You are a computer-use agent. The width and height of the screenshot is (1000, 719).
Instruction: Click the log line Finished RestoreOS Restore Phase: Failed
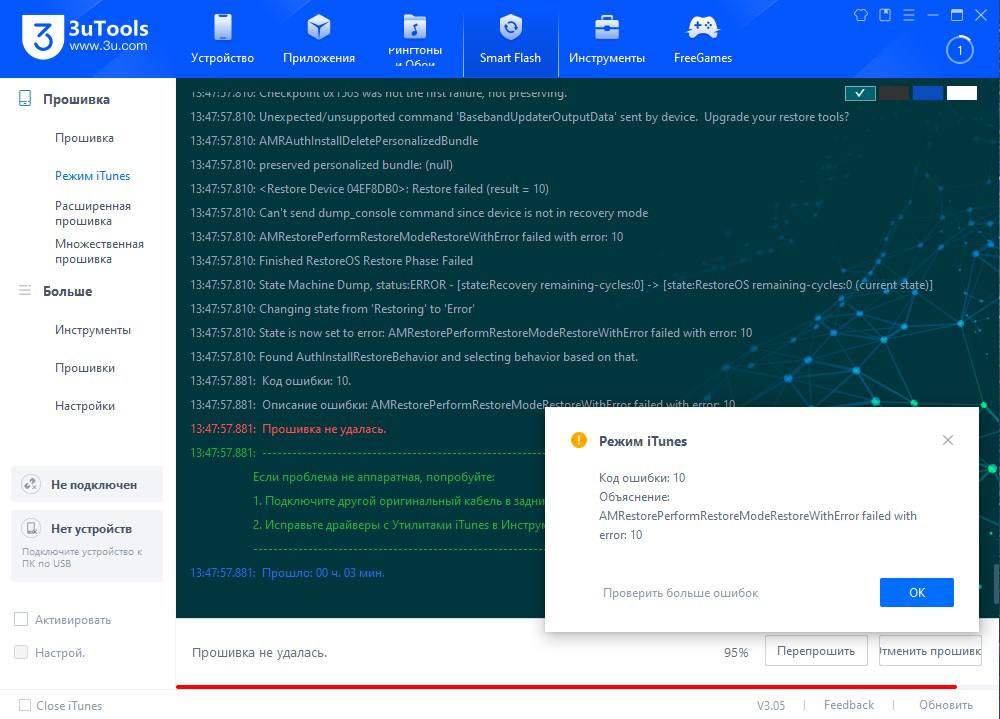(x=332, y=261)
